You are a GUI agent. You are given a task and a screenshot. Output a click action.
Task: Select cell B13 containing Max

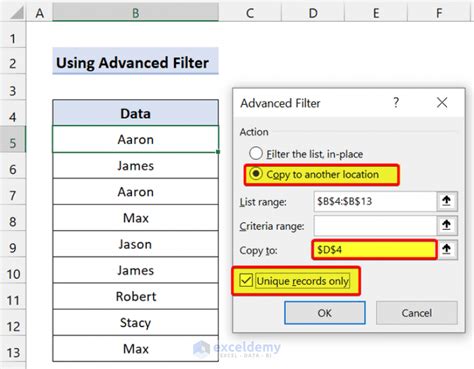[135, 349]
